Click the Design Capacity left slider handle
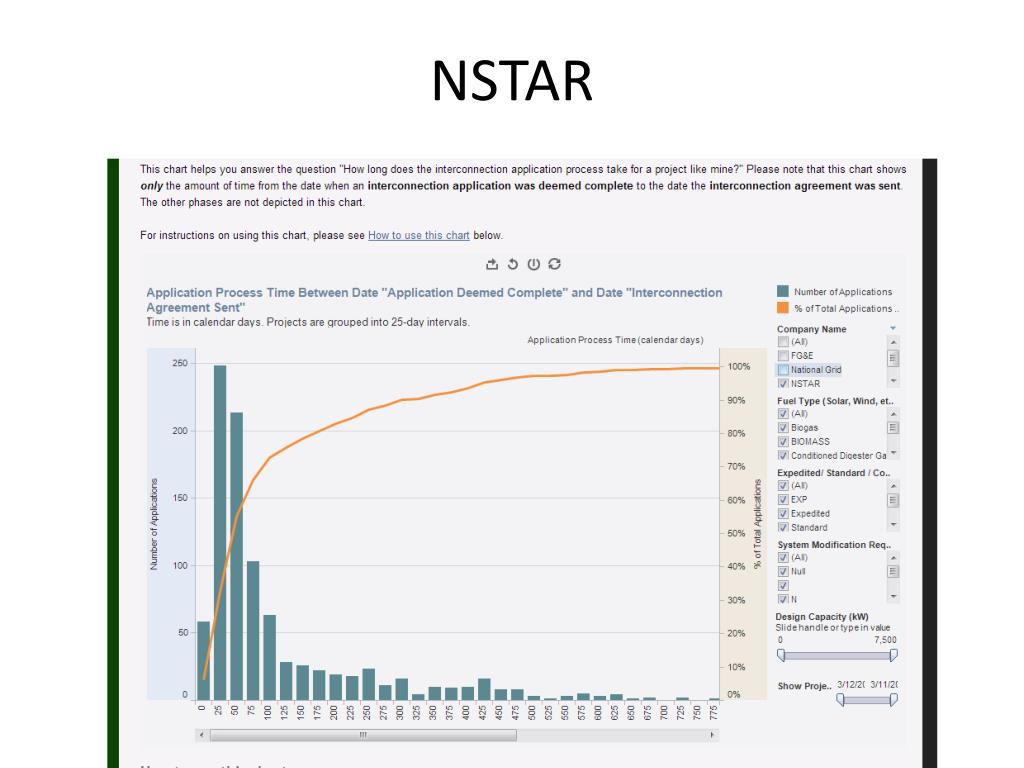The height and width of the screenshot is (768, 1024). click(x=781, y=655)
